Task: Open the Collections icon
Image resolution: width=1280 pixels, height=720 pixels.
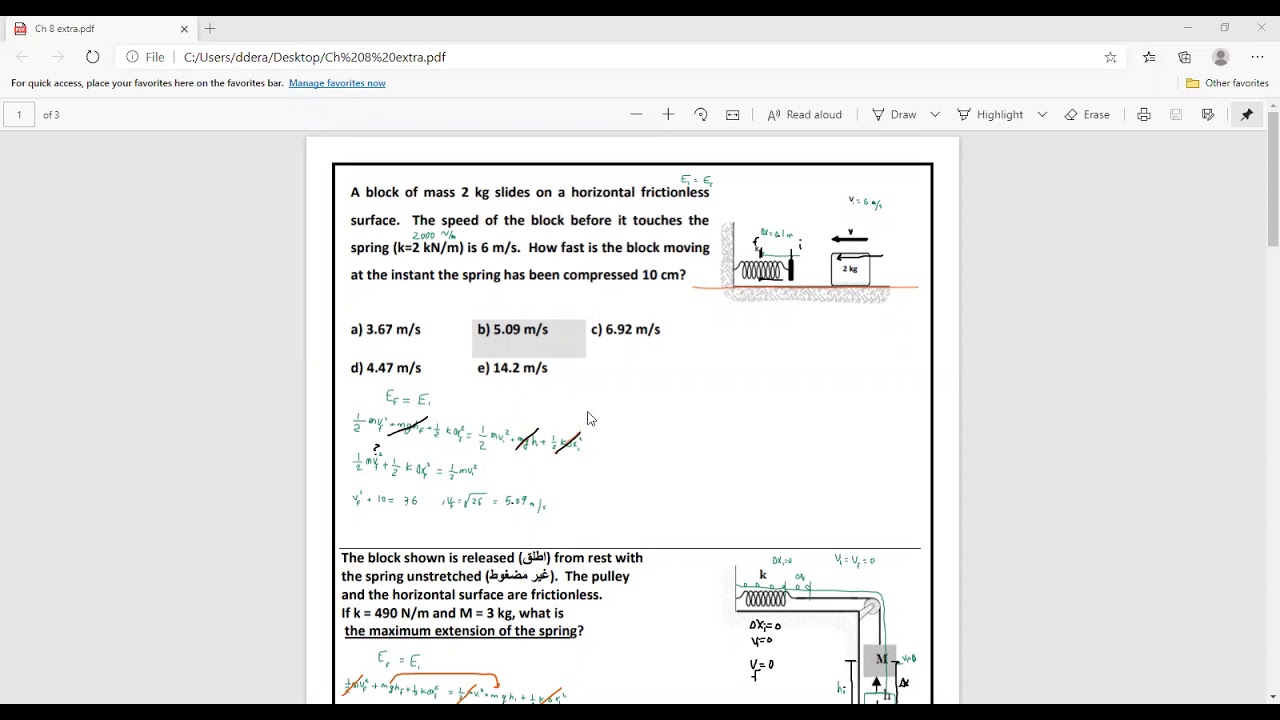Action: [1185, 57]
